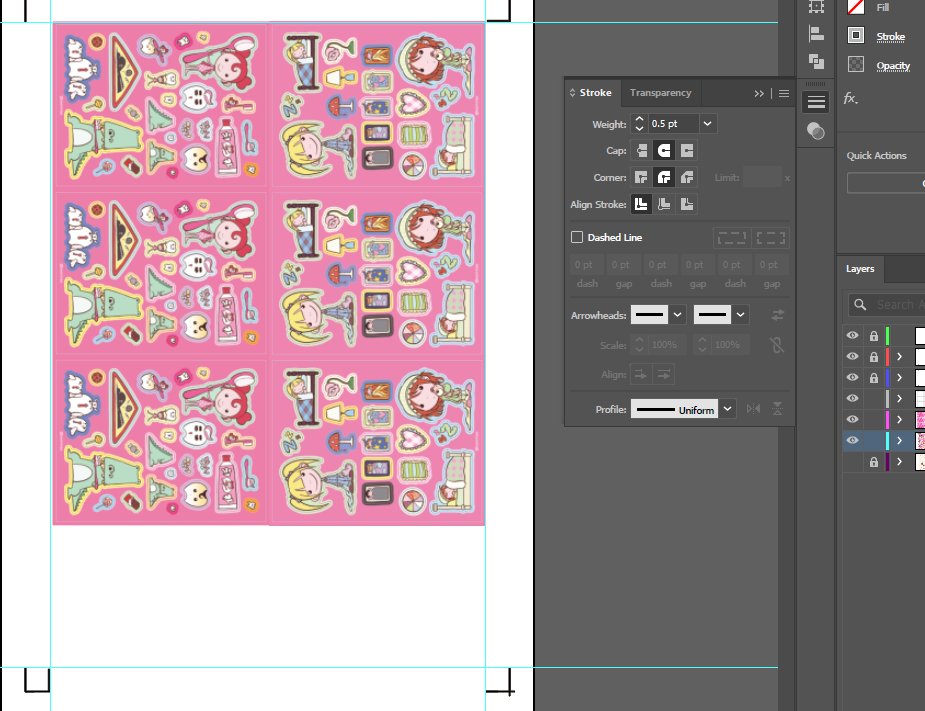The width and height of the screenshot is (925, 711).
Task: Click the preserve exact dash lengths icon
Action: pos(732,238)
